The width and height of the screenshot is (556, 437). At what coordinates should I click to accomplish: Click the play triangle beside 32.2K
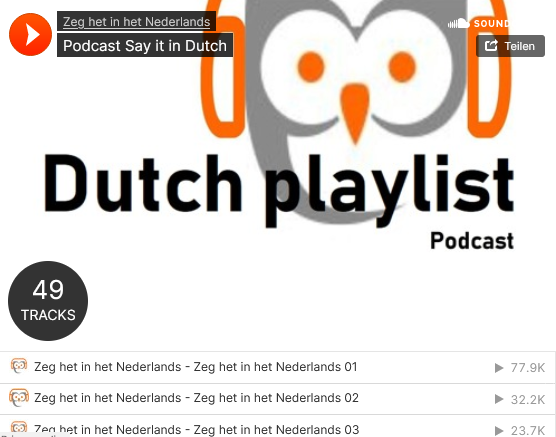pos(499,399)
